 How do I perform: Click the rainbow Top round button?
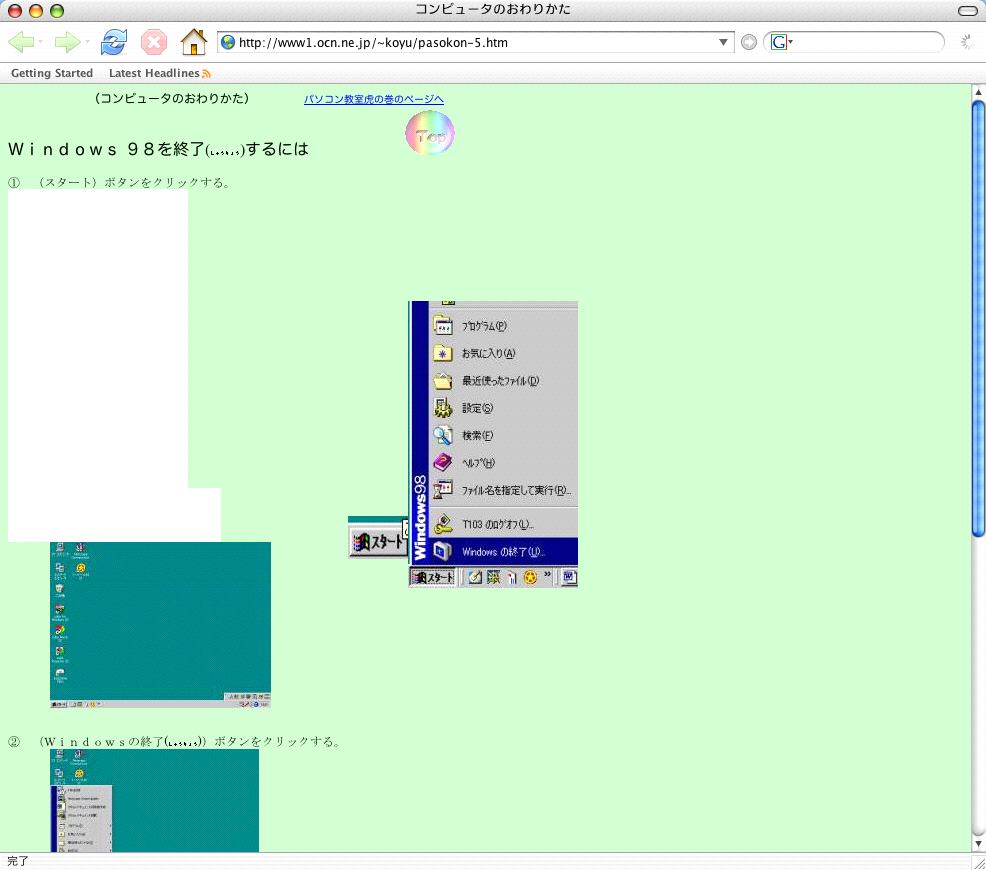pos(429,133)
